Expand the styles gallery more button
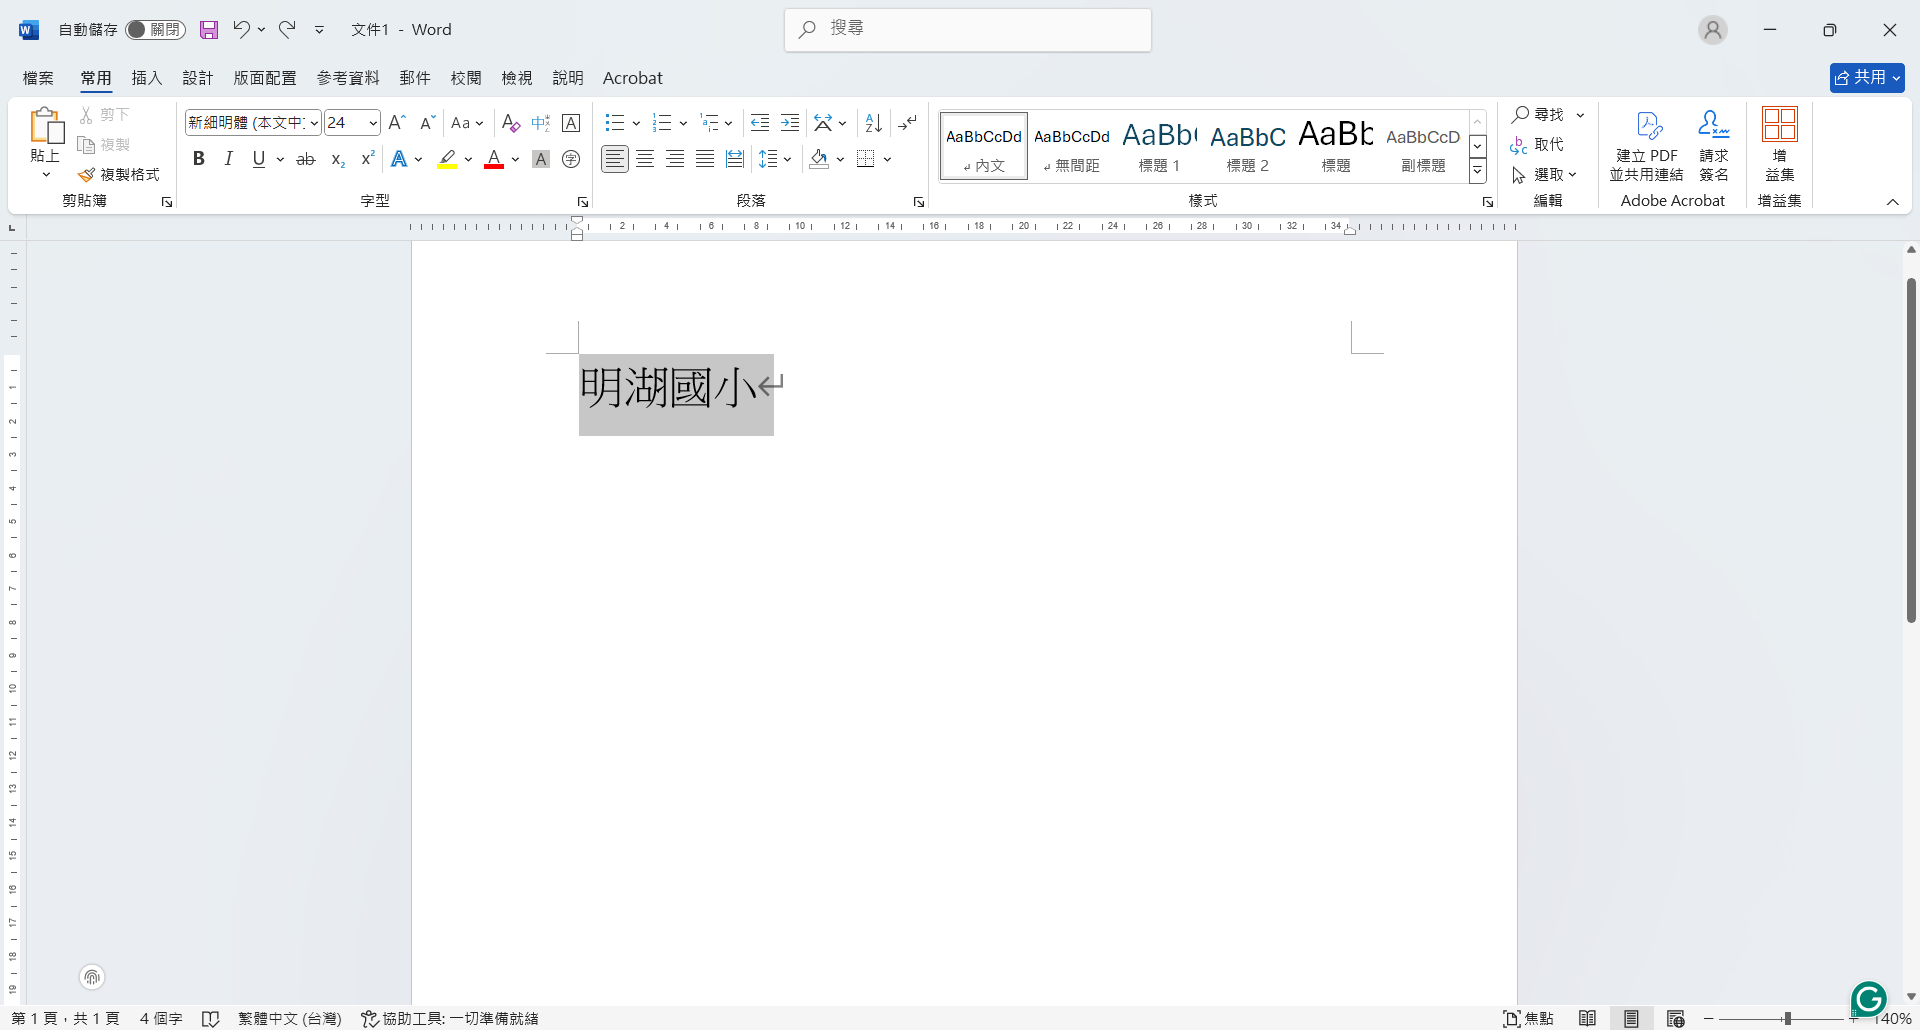 [1477, 172]
